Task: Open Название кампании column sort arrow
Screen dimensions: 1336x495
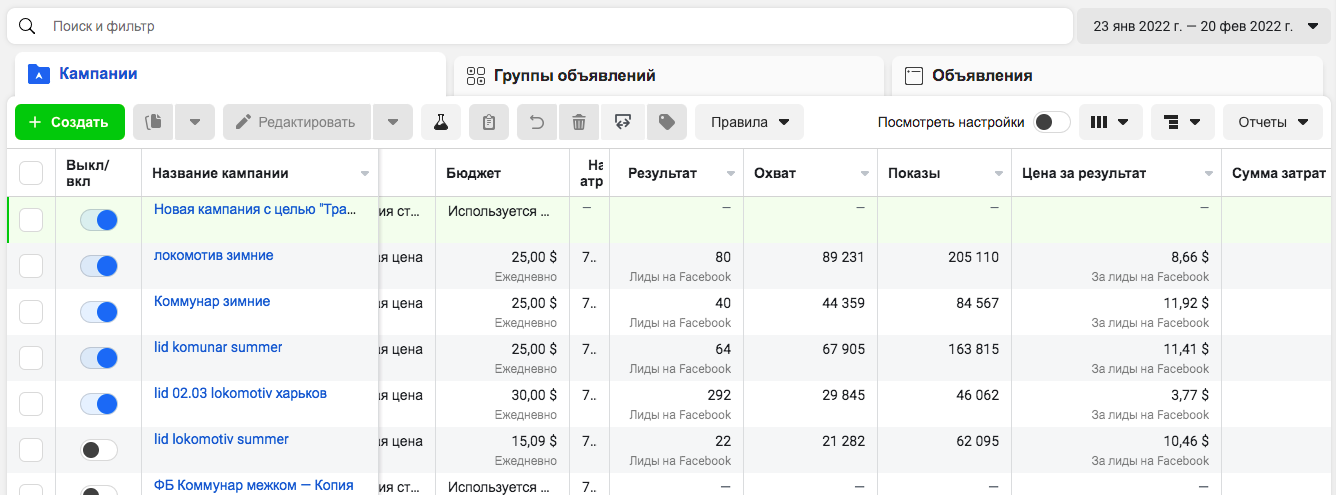Action: click(365, 174)
